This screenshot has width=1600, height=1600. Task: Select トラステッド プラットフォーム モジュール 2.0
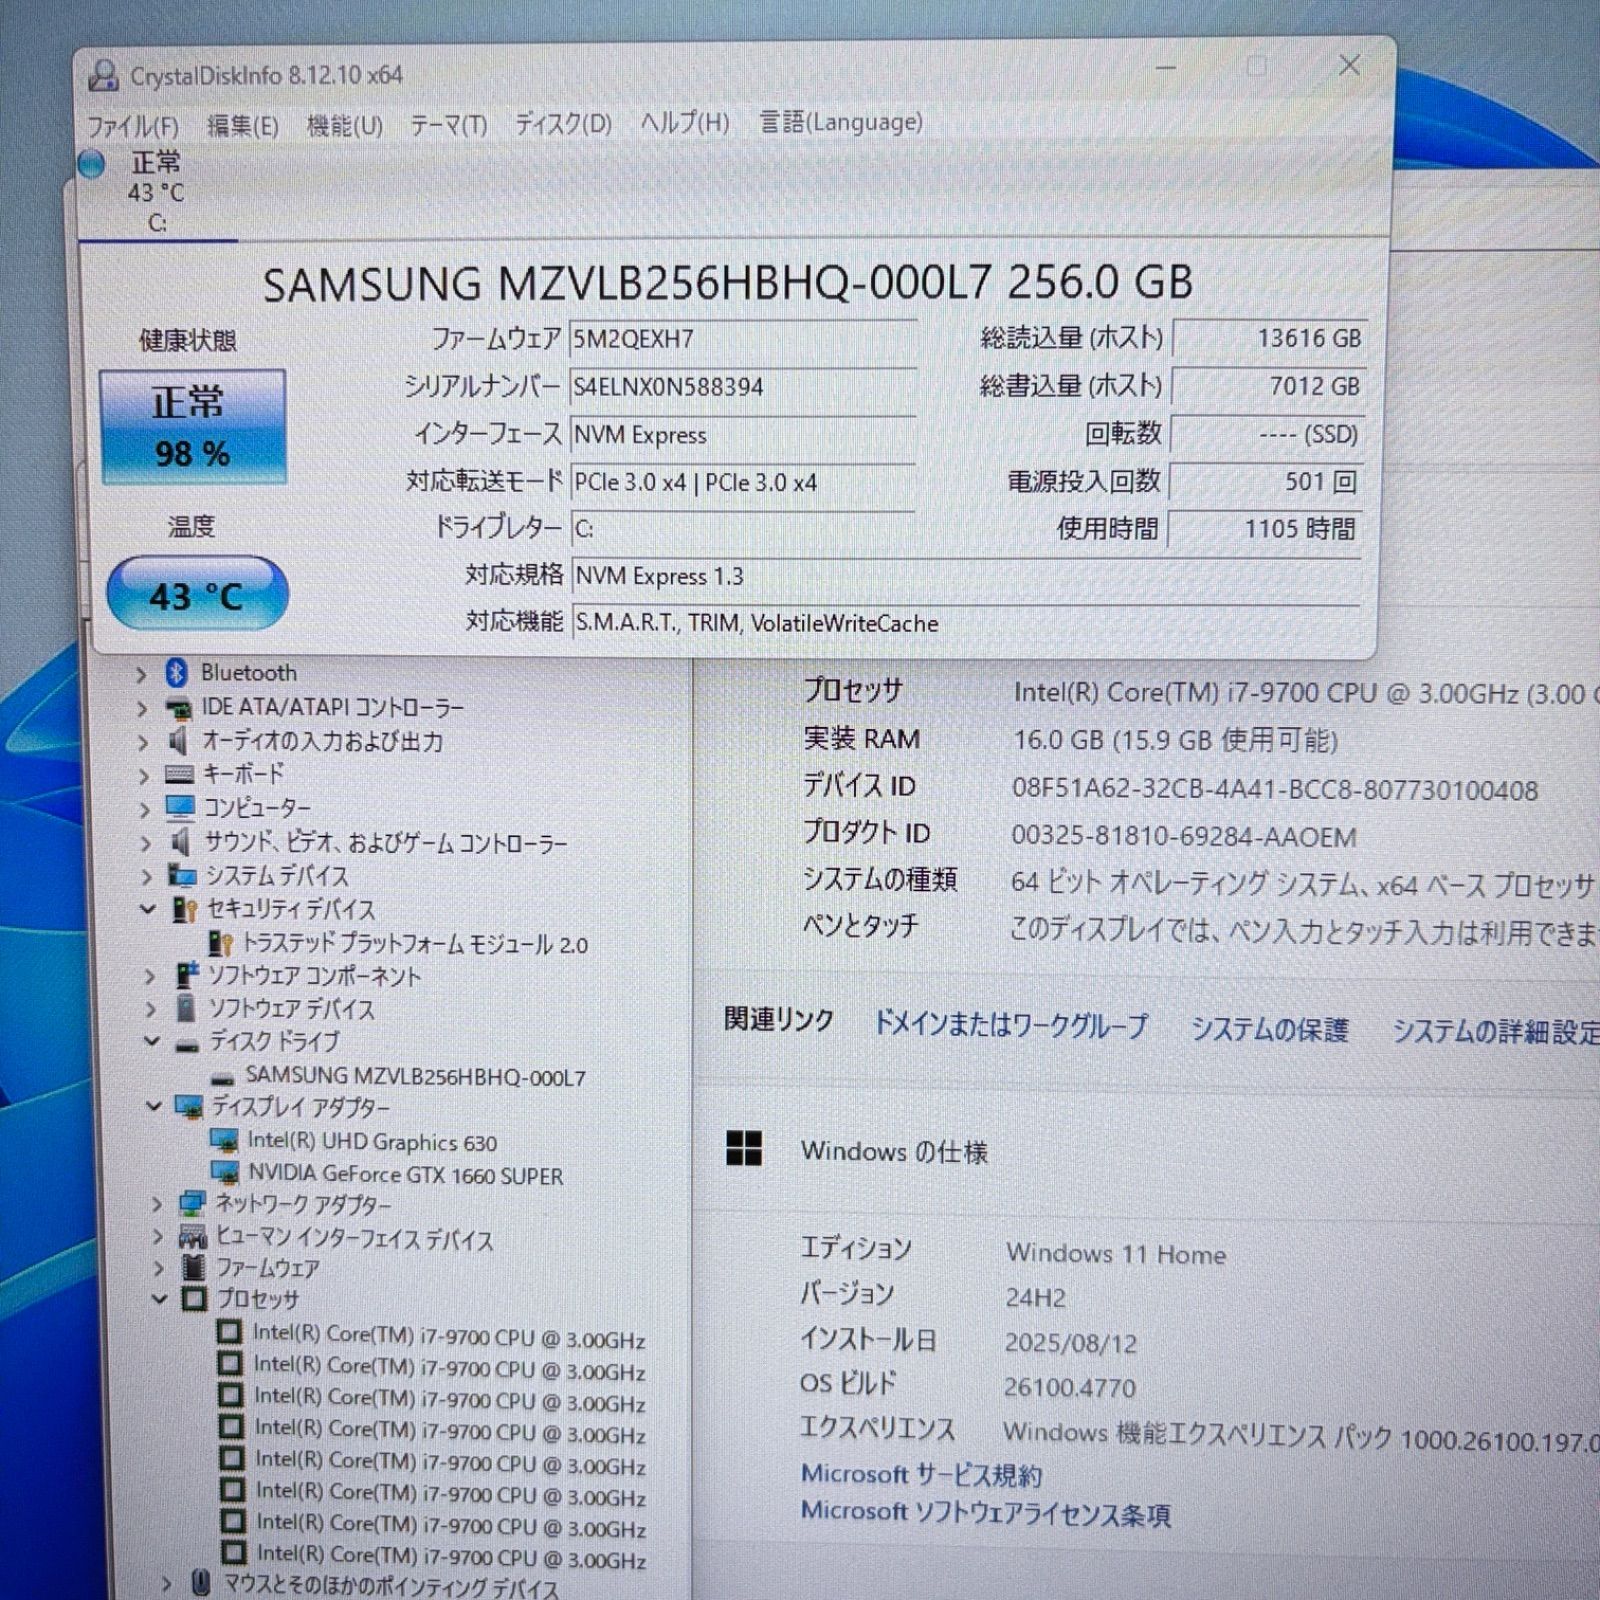coord(415,944)
